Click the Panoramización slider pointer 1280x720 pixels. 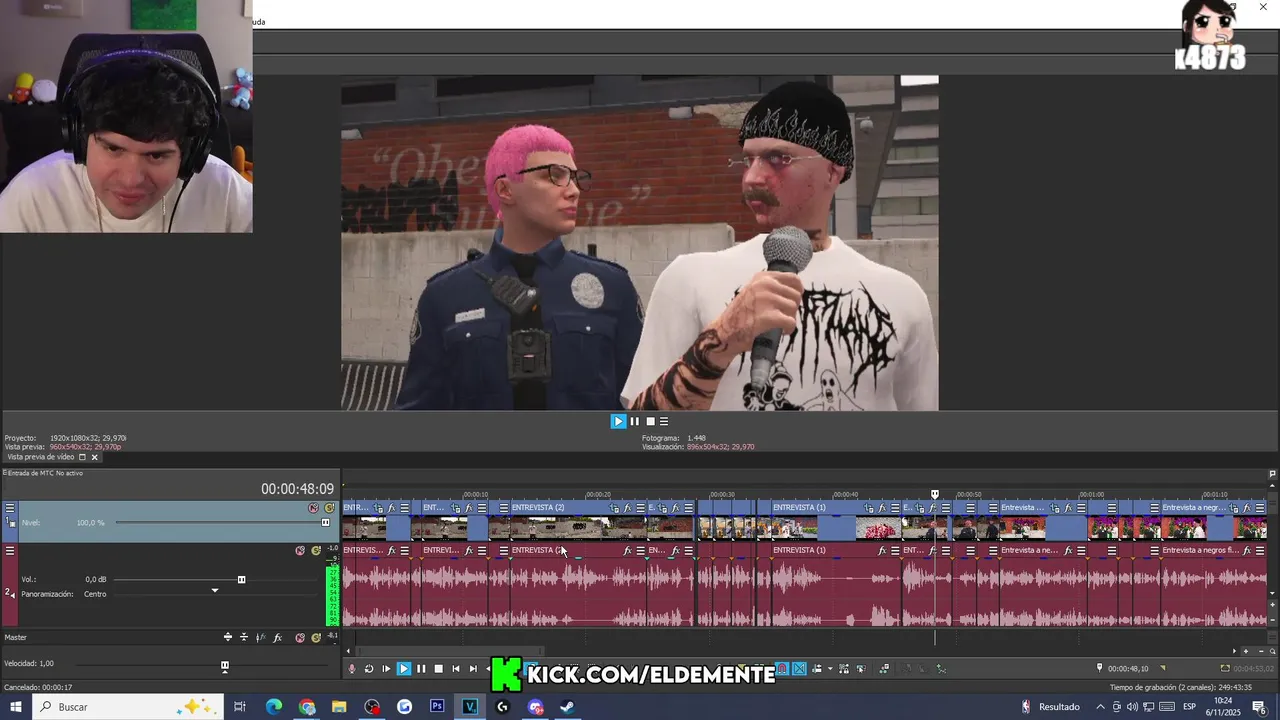click(x=214, y=590)
